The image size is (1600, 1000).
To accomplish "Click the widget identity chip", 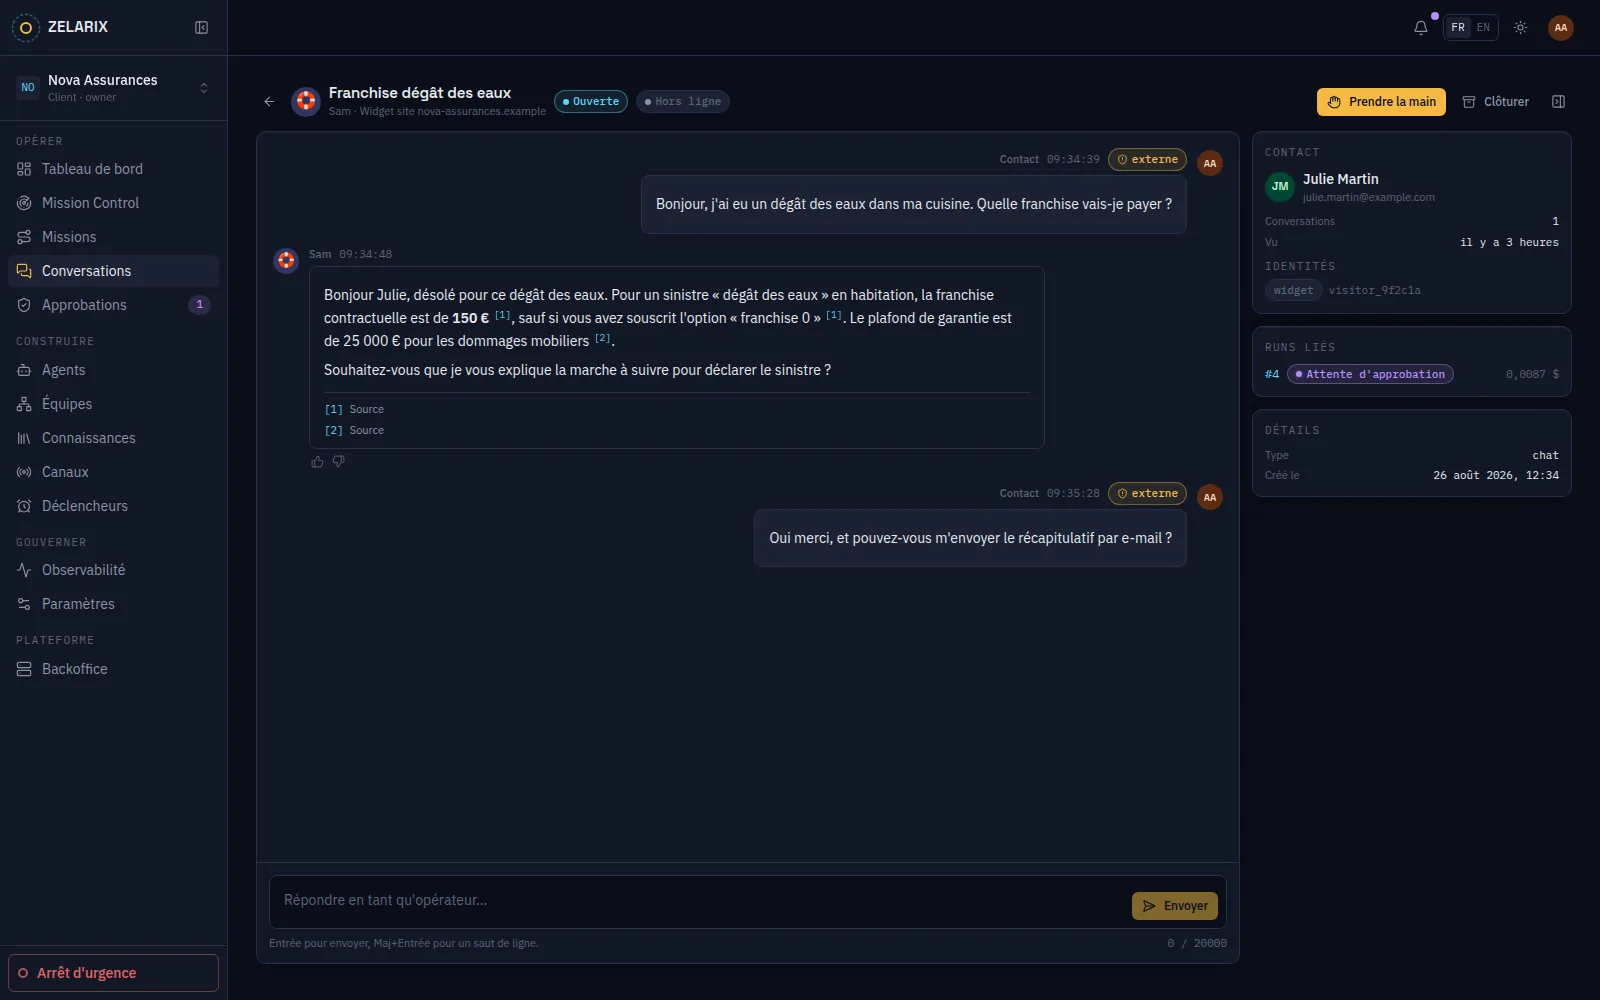I will click(1294, 290).
